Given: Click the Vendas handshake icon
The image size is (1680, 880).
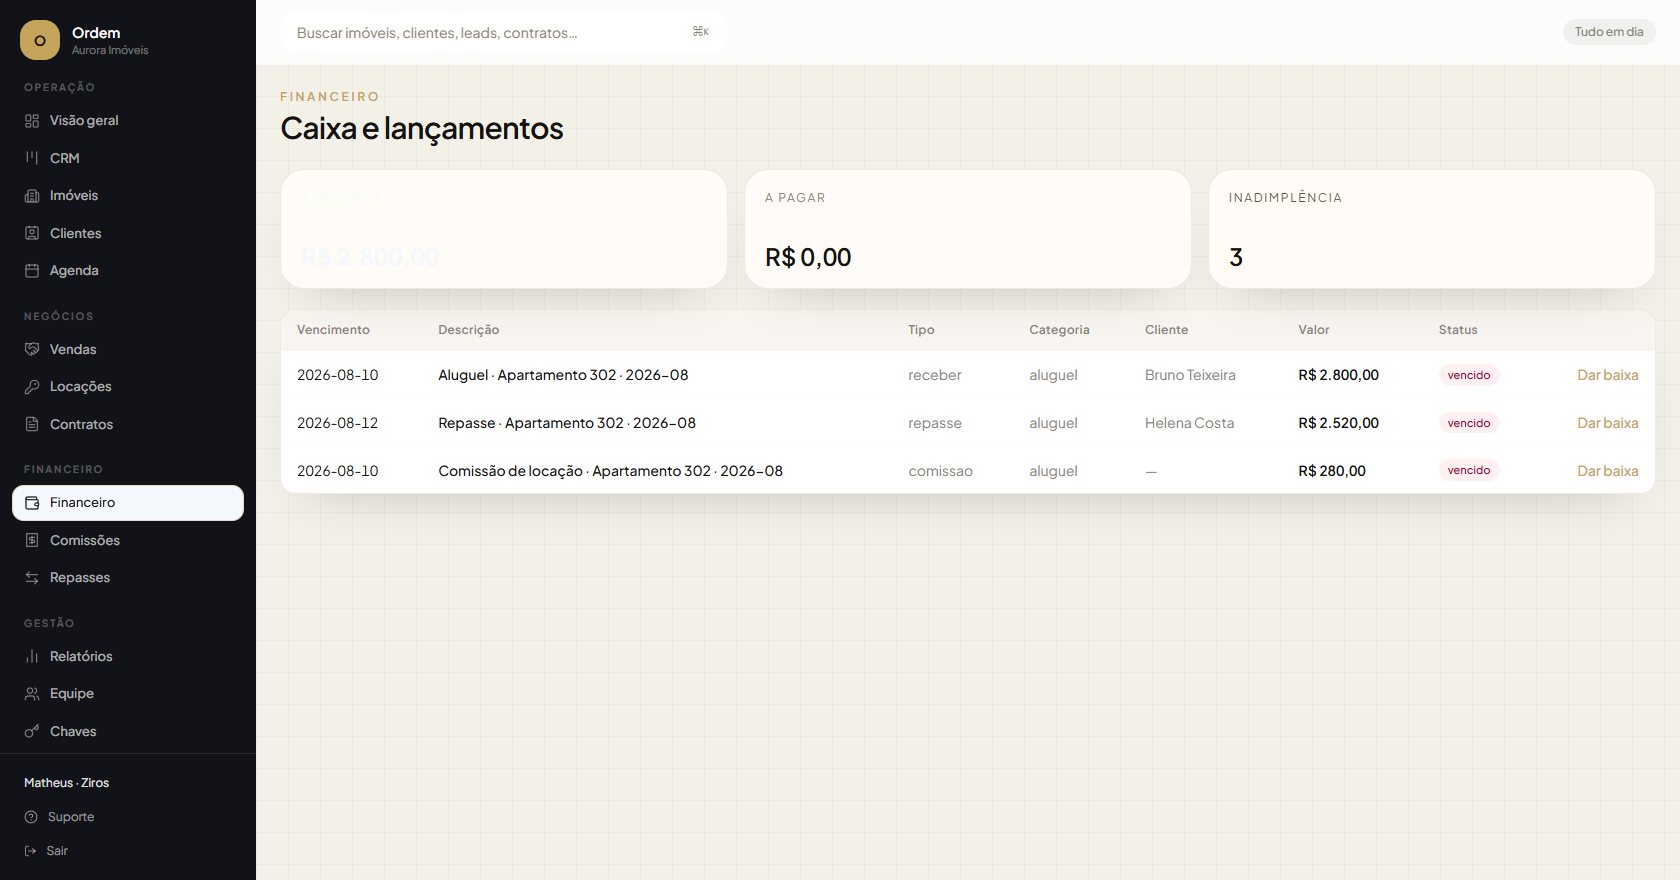Looking at the screenshot, I should point(32,349).
